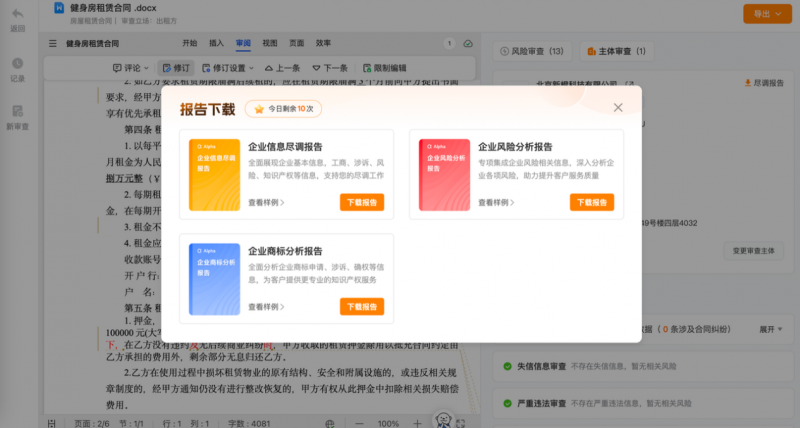
Task: Click the hamburger outline menu icon
Action: [53, 44]
